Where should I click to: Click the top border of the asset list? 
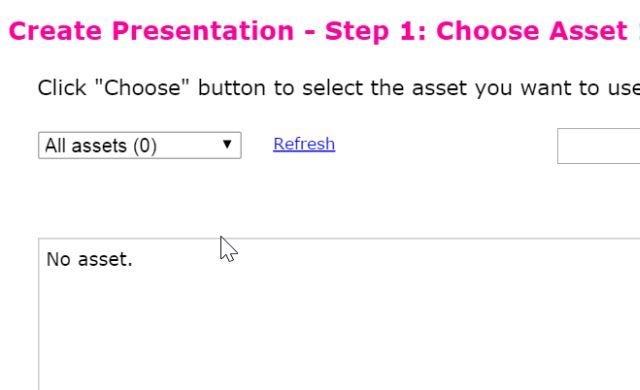(x=339, y=238)
